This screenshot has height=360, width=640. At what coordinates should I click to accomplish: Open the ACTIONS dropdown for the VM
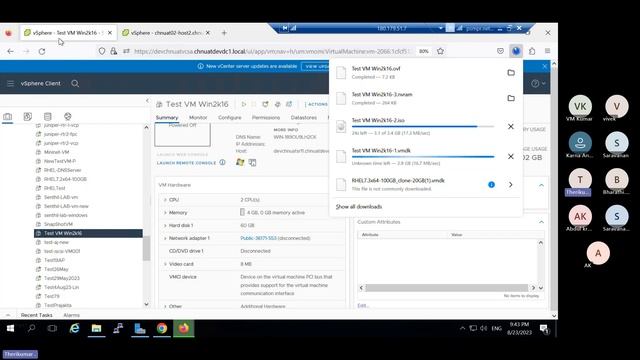click(318, 104)
